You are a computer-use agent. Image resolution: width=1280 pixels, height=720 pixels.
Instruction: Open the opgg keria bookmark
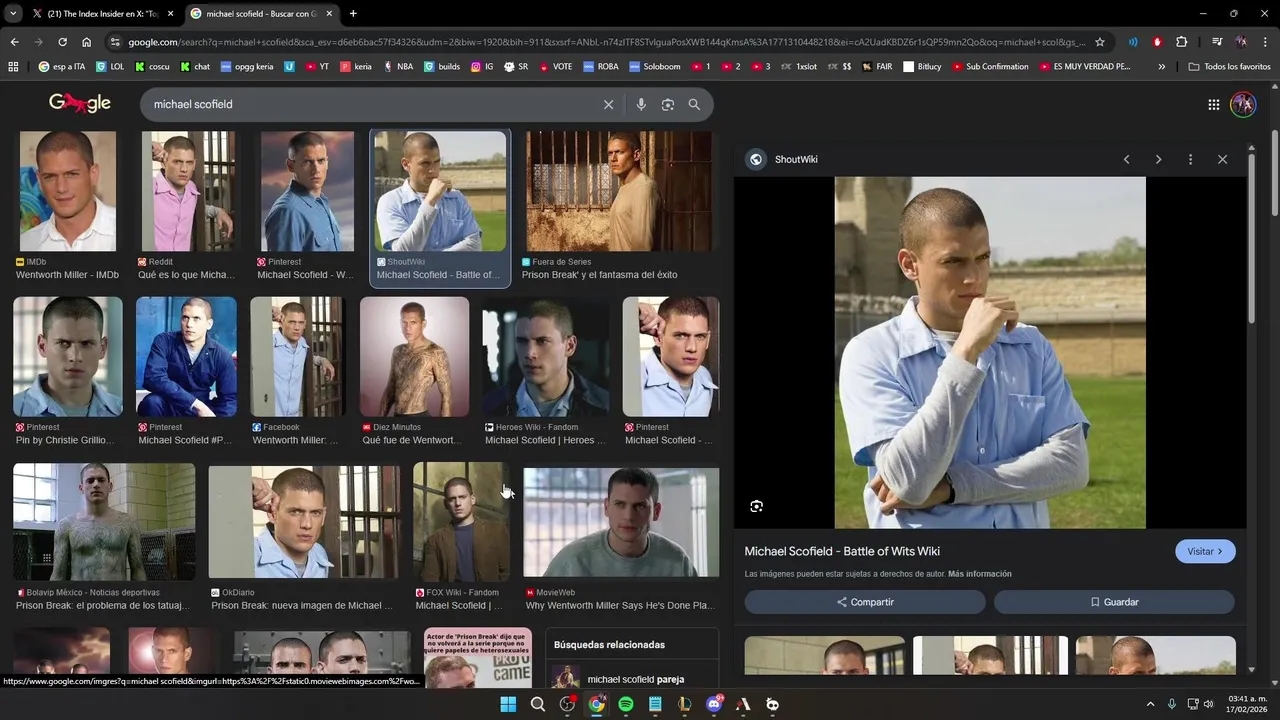247,66
